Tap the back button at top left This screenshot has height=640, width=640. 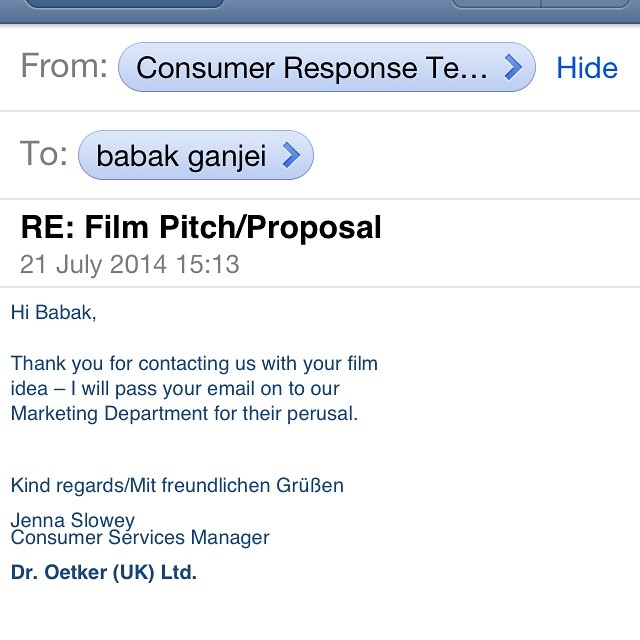(124, 3)
